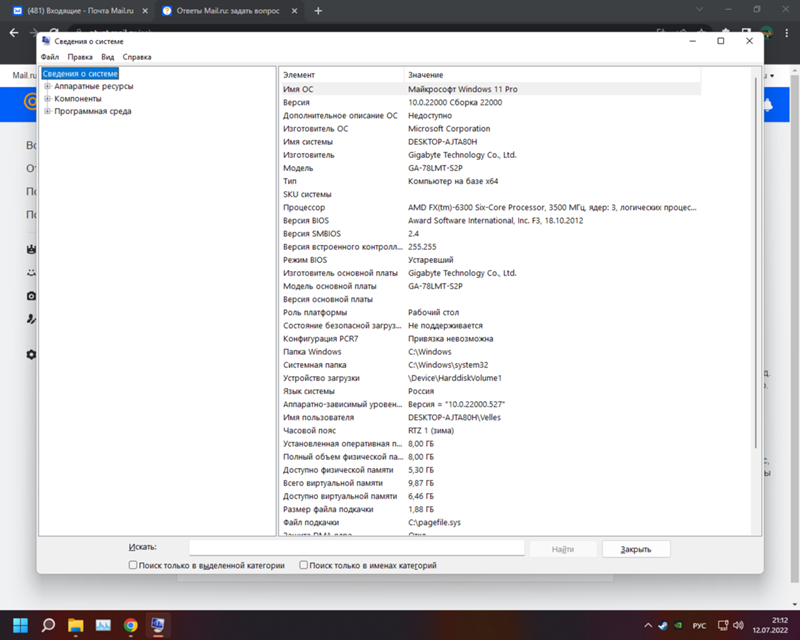This screenshot has height=640, width=800.
Task: Go back in Chrome
Action: click(14, 33)
